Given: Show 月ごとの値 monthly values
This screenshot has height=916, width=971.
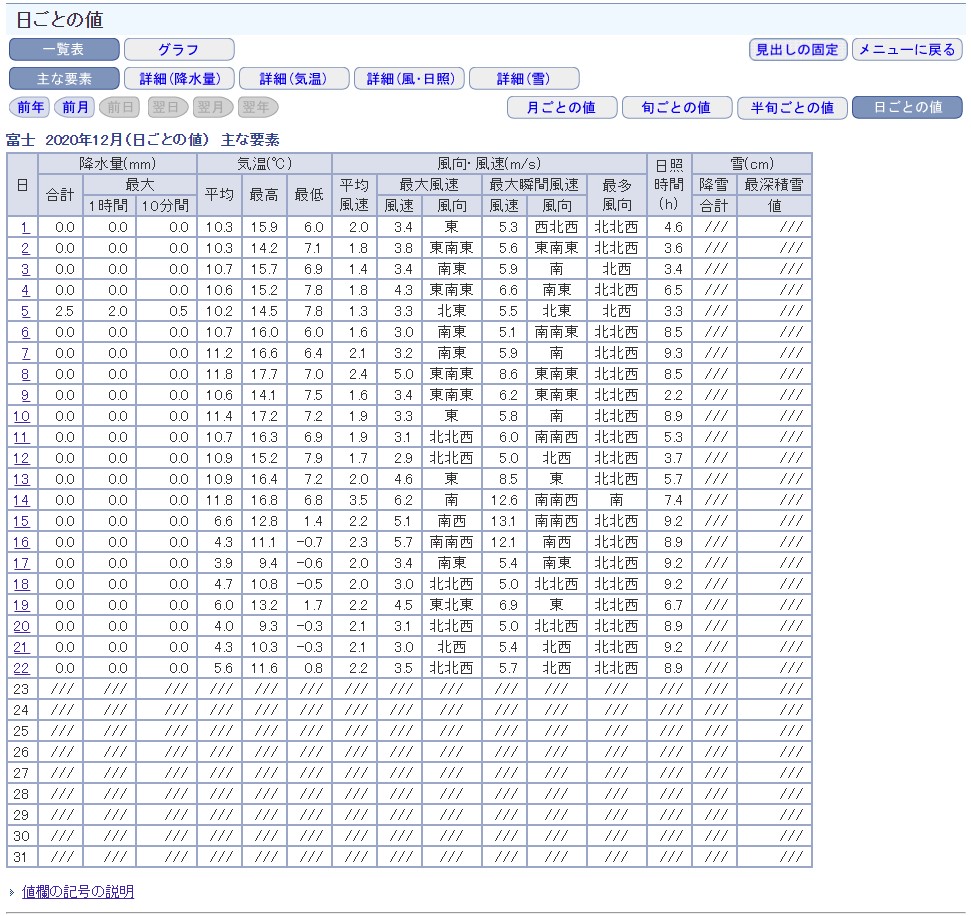Looking at the screenshot, I should pos(562,107).
